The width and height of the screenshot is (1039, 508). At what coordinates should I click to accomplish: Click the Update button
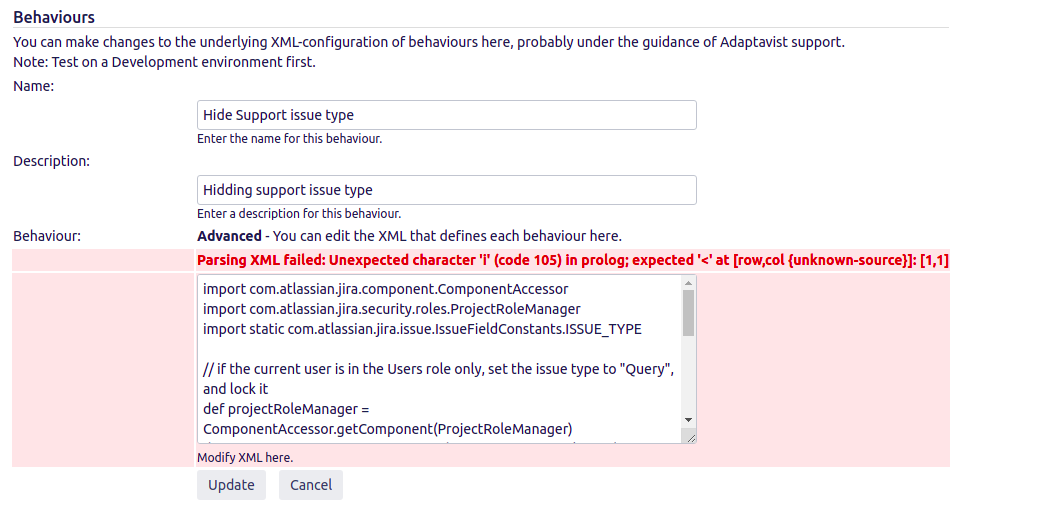pos(231,485)
